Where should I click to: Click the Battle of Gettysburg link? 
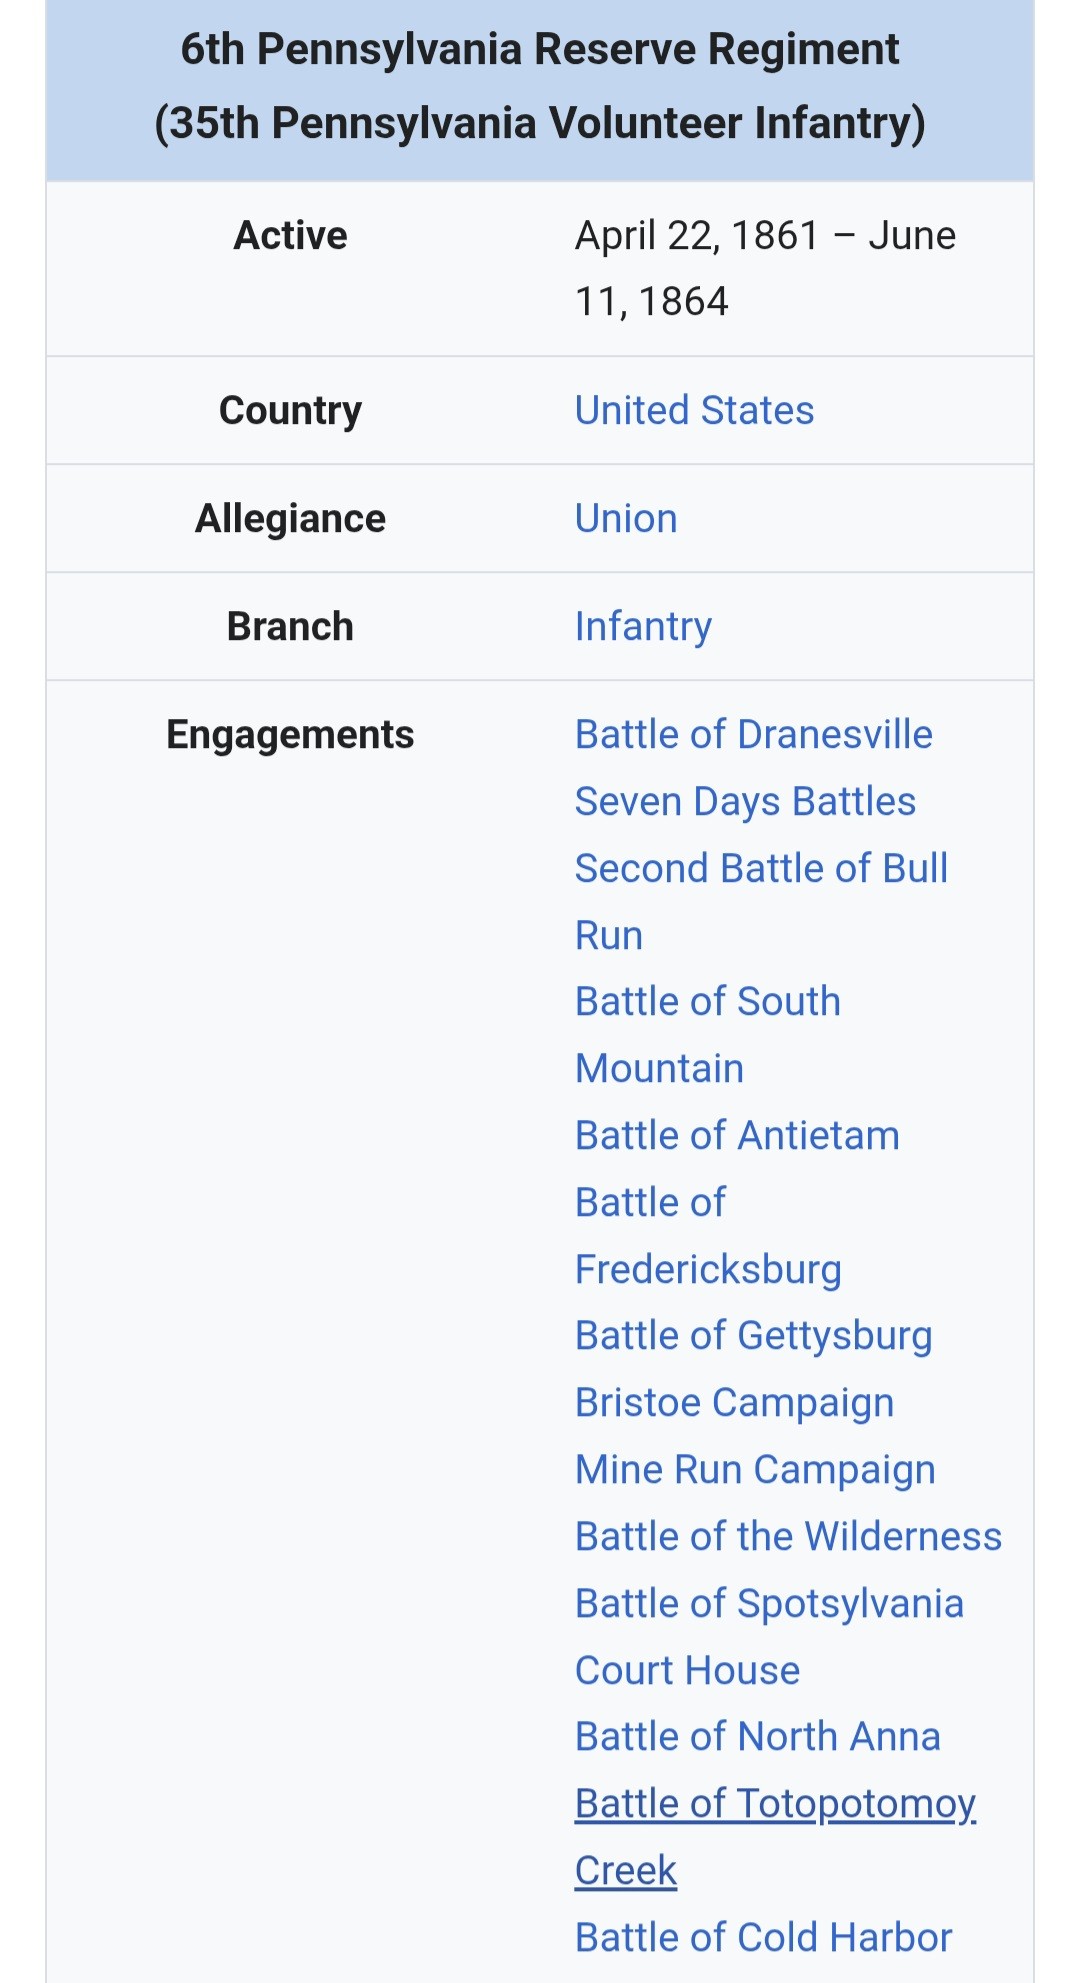pyautogui.click(x=753, y=1335)
